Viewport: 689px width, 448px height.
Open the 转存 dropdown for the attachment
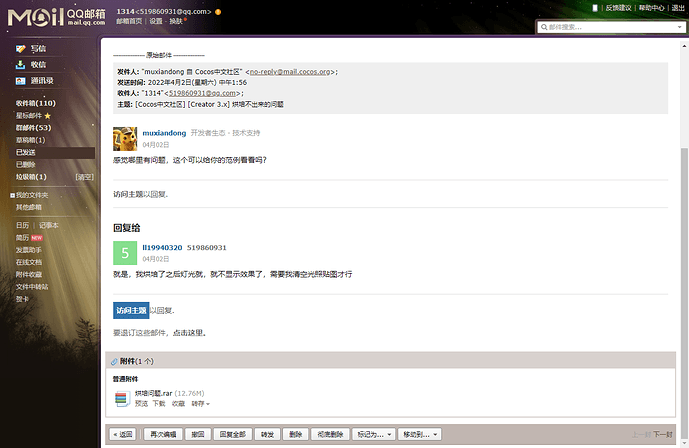(x=200, y=404)
